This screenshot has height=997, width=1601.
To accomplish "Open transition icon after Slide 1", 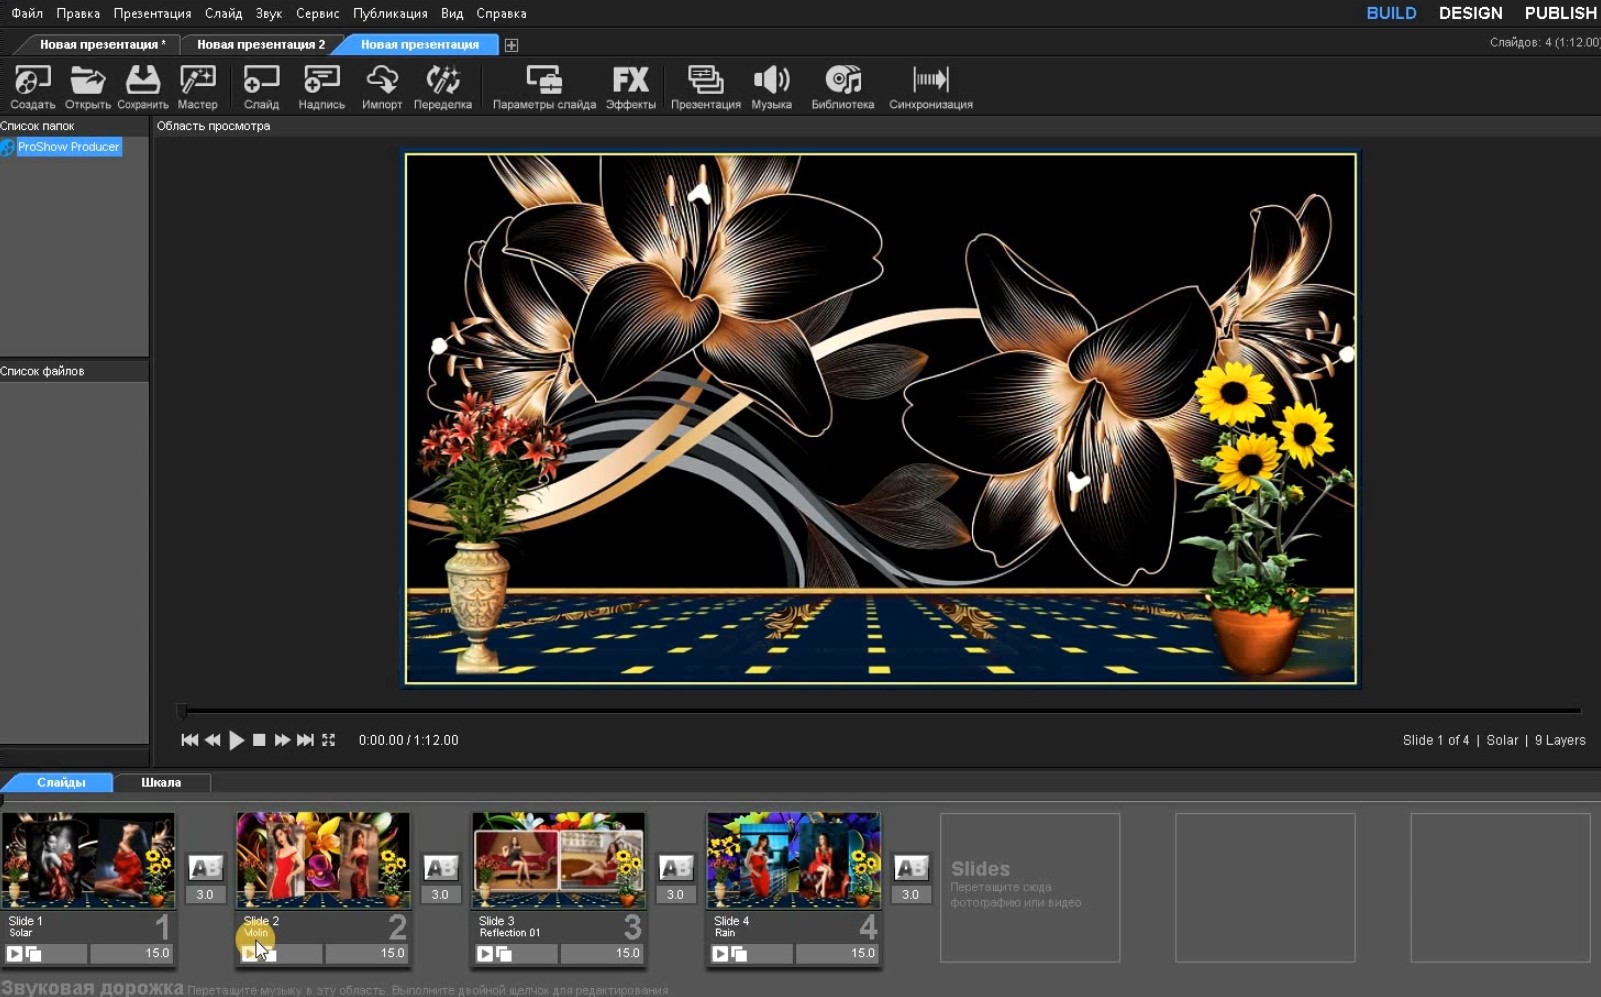I will pos(205,868).
